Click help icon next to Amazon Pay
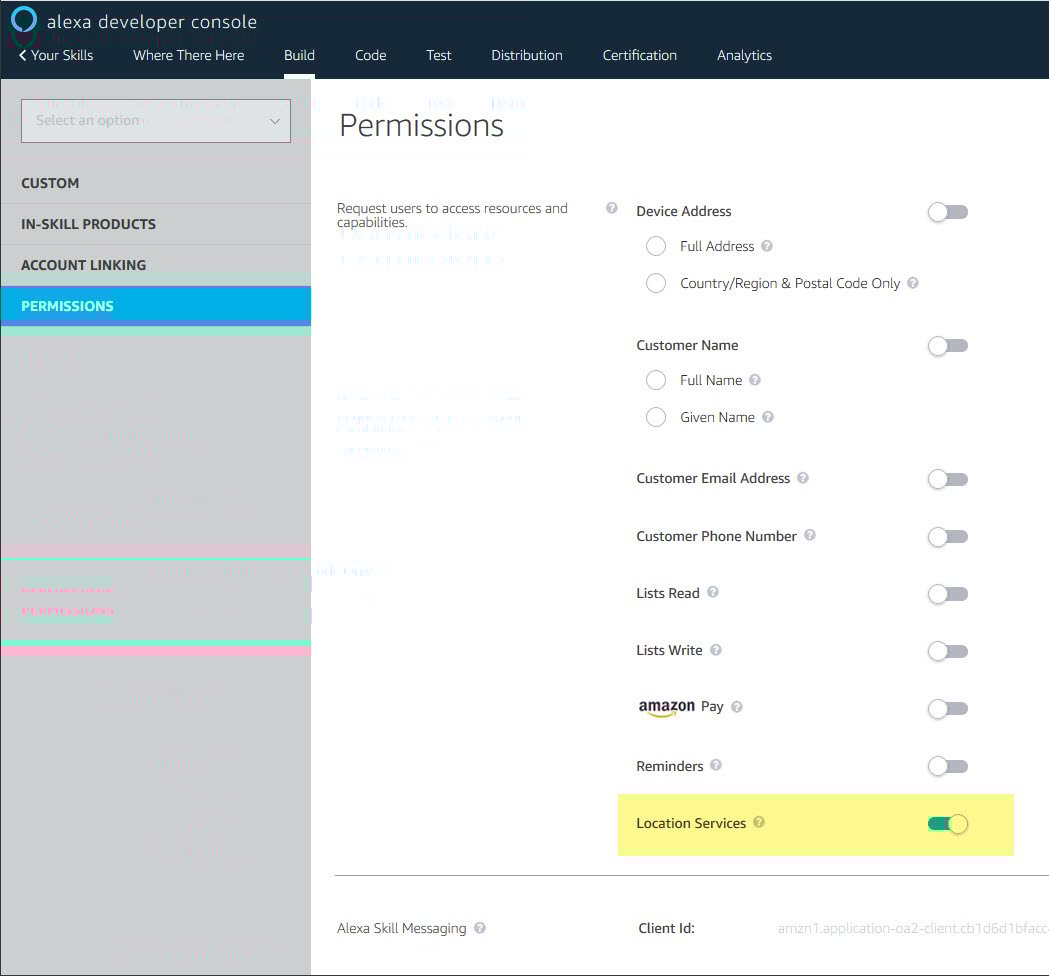Image resolution: width=1049 pixels, height=976 pixels. click(x=737, y=706)
